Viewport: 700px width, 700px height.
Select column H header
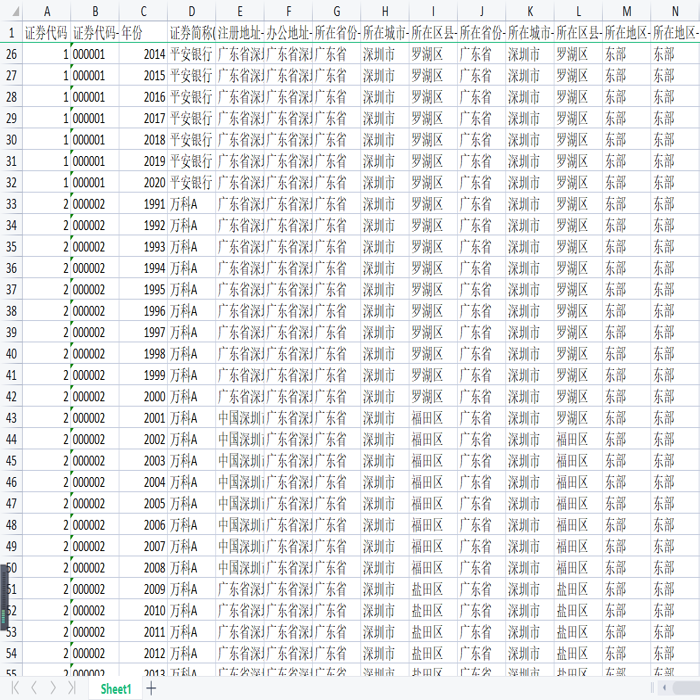coord(385,12)
